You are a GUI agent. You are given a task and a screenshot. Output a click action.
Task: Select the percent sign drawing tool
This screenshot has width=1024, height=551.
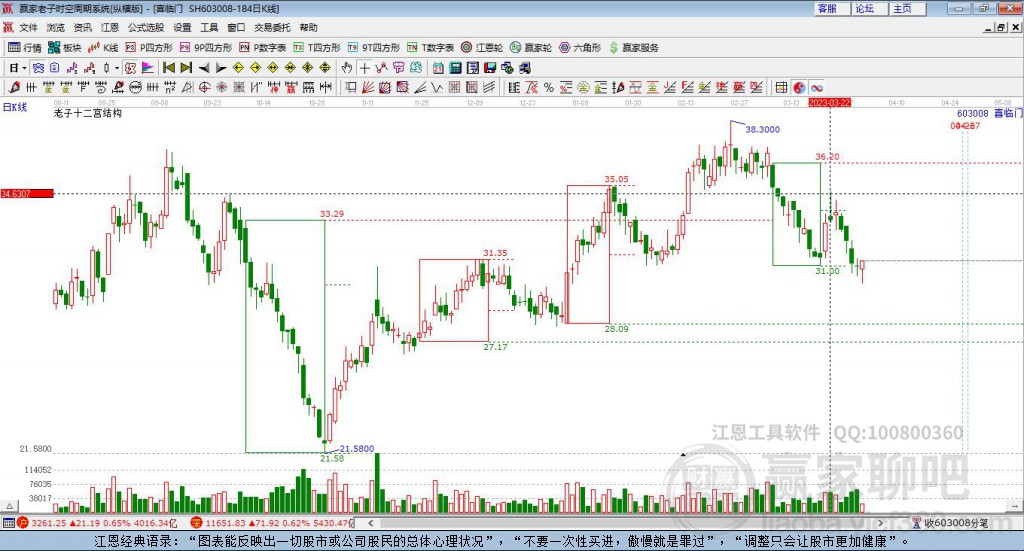click(549, 87)
